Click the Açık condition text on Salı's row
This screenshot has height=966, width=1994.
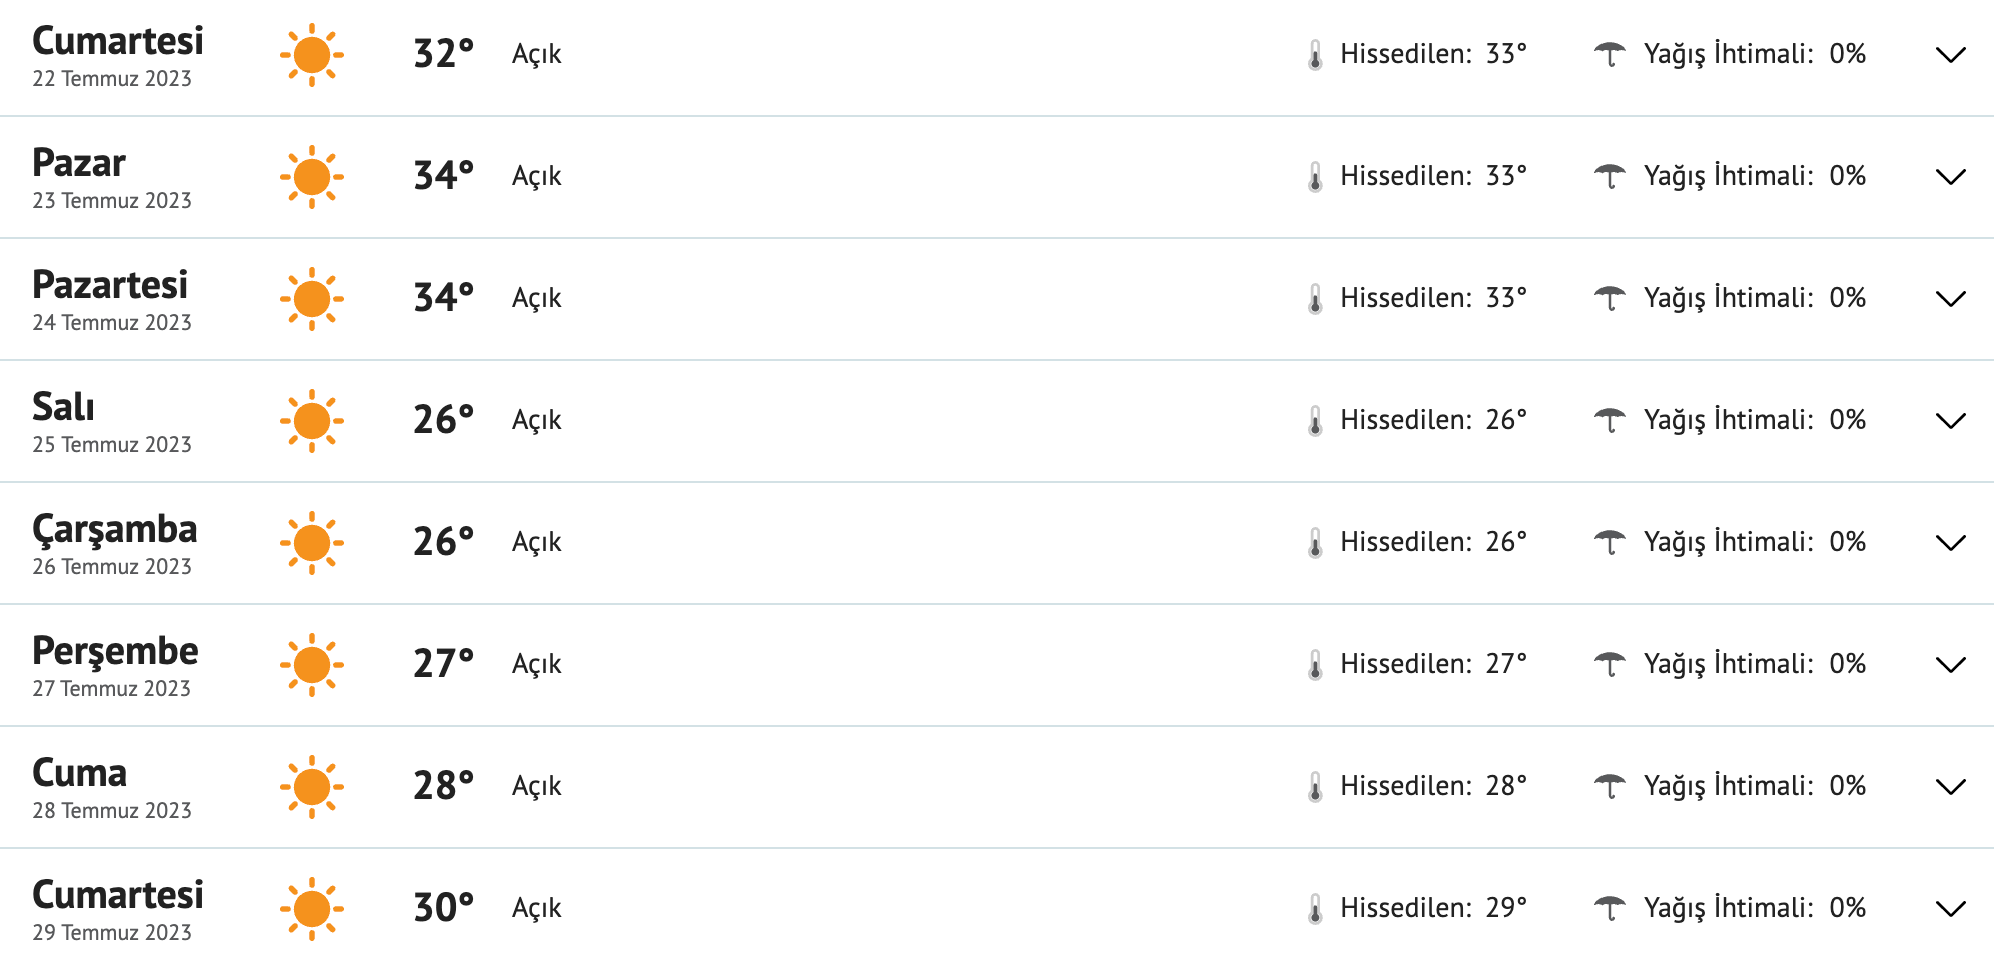click(537, 420)
